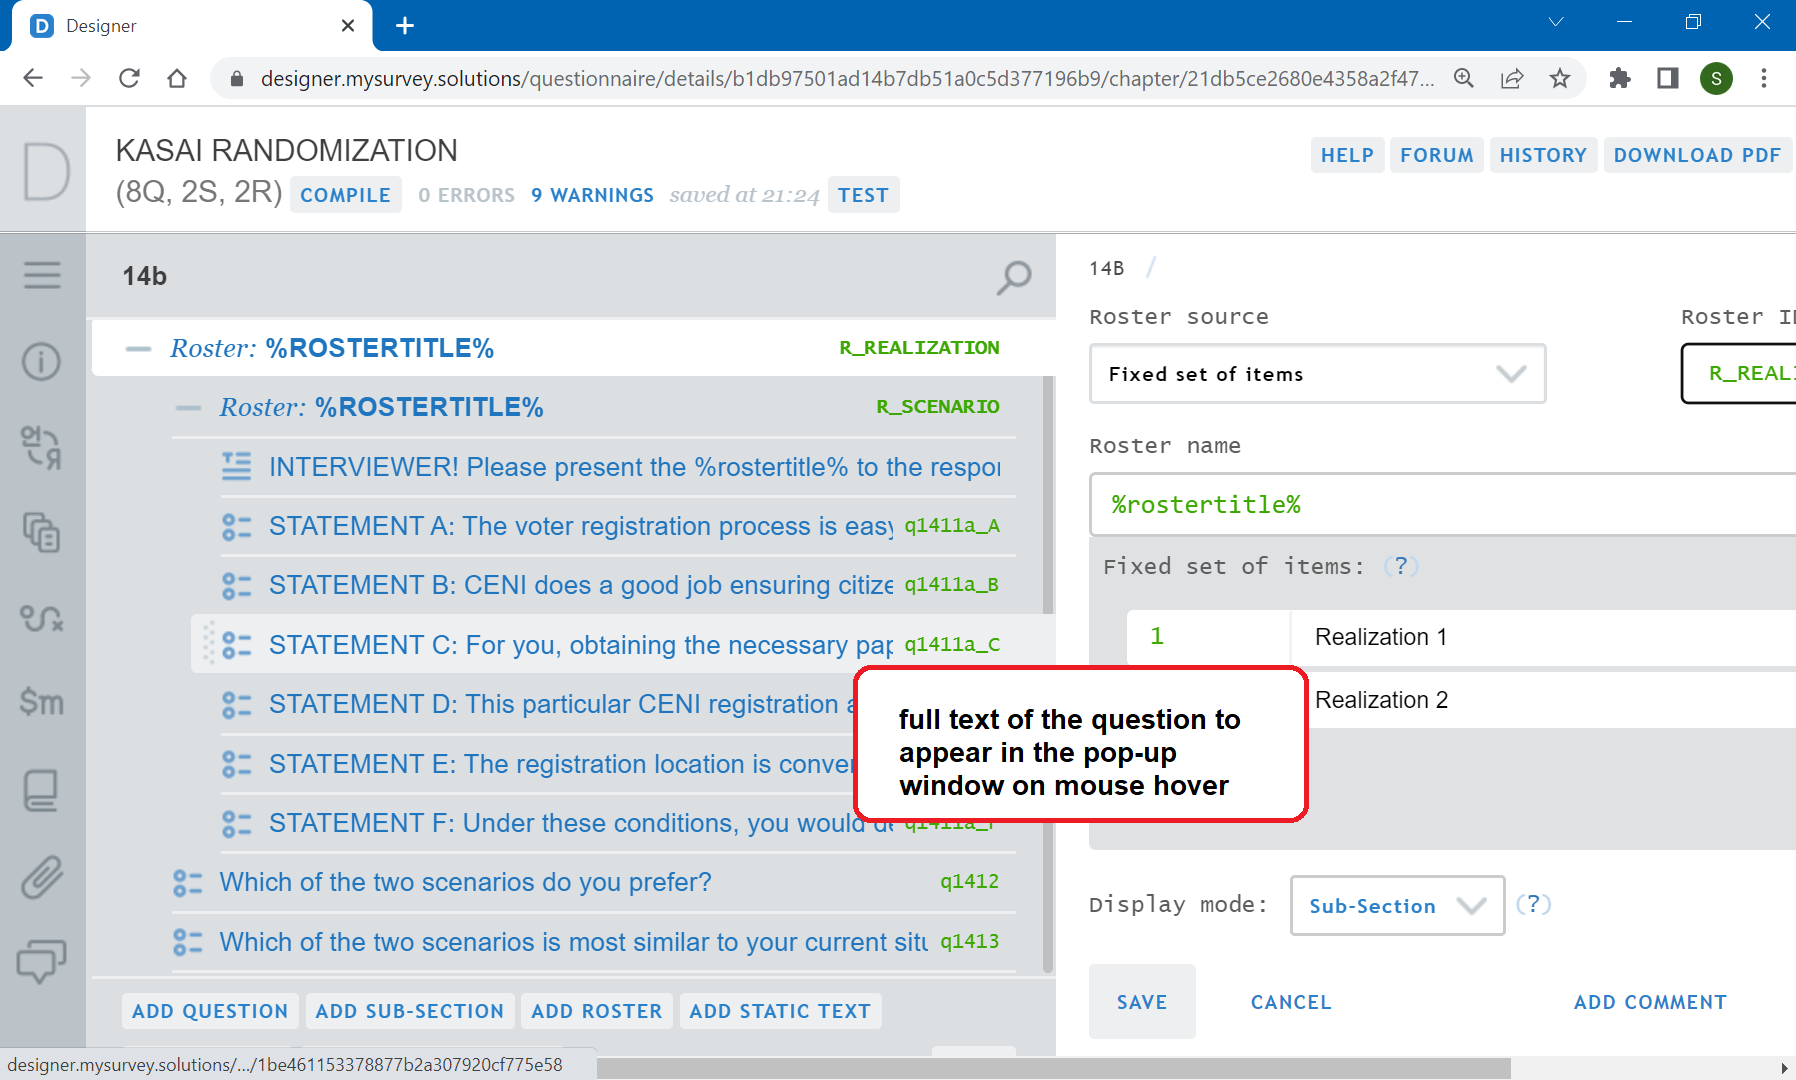
Task: Collapse the R_SCENARIO roster
Action: point(188,407)
